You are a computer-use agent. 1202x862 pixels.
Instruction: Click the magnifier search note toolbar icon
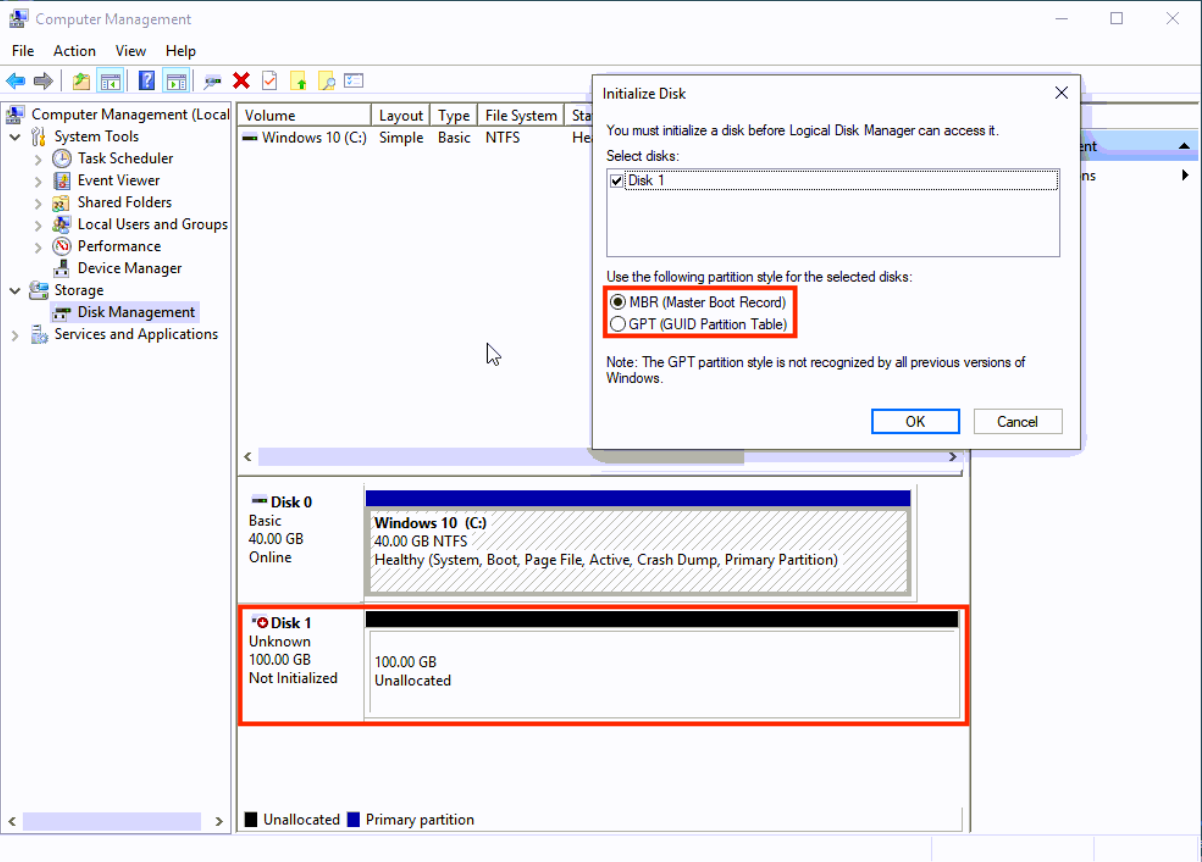coord(326,81)
